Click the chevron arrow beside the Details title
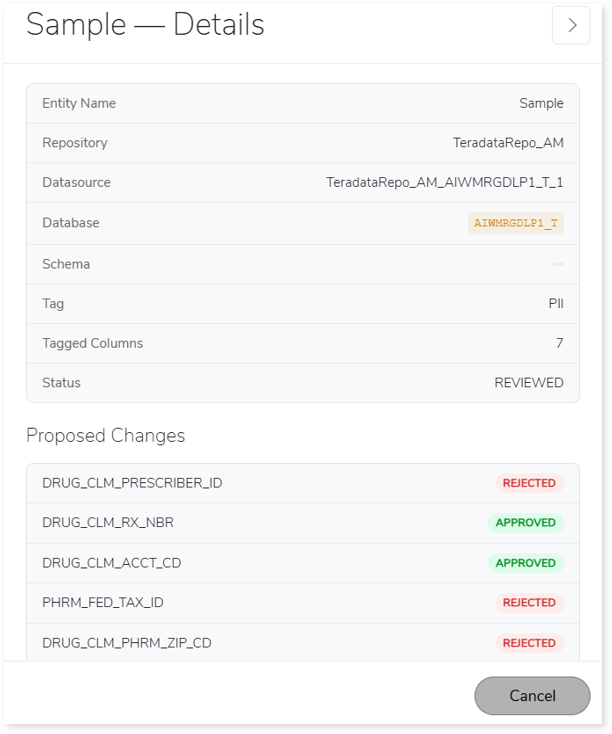 [x=571, y=26]
